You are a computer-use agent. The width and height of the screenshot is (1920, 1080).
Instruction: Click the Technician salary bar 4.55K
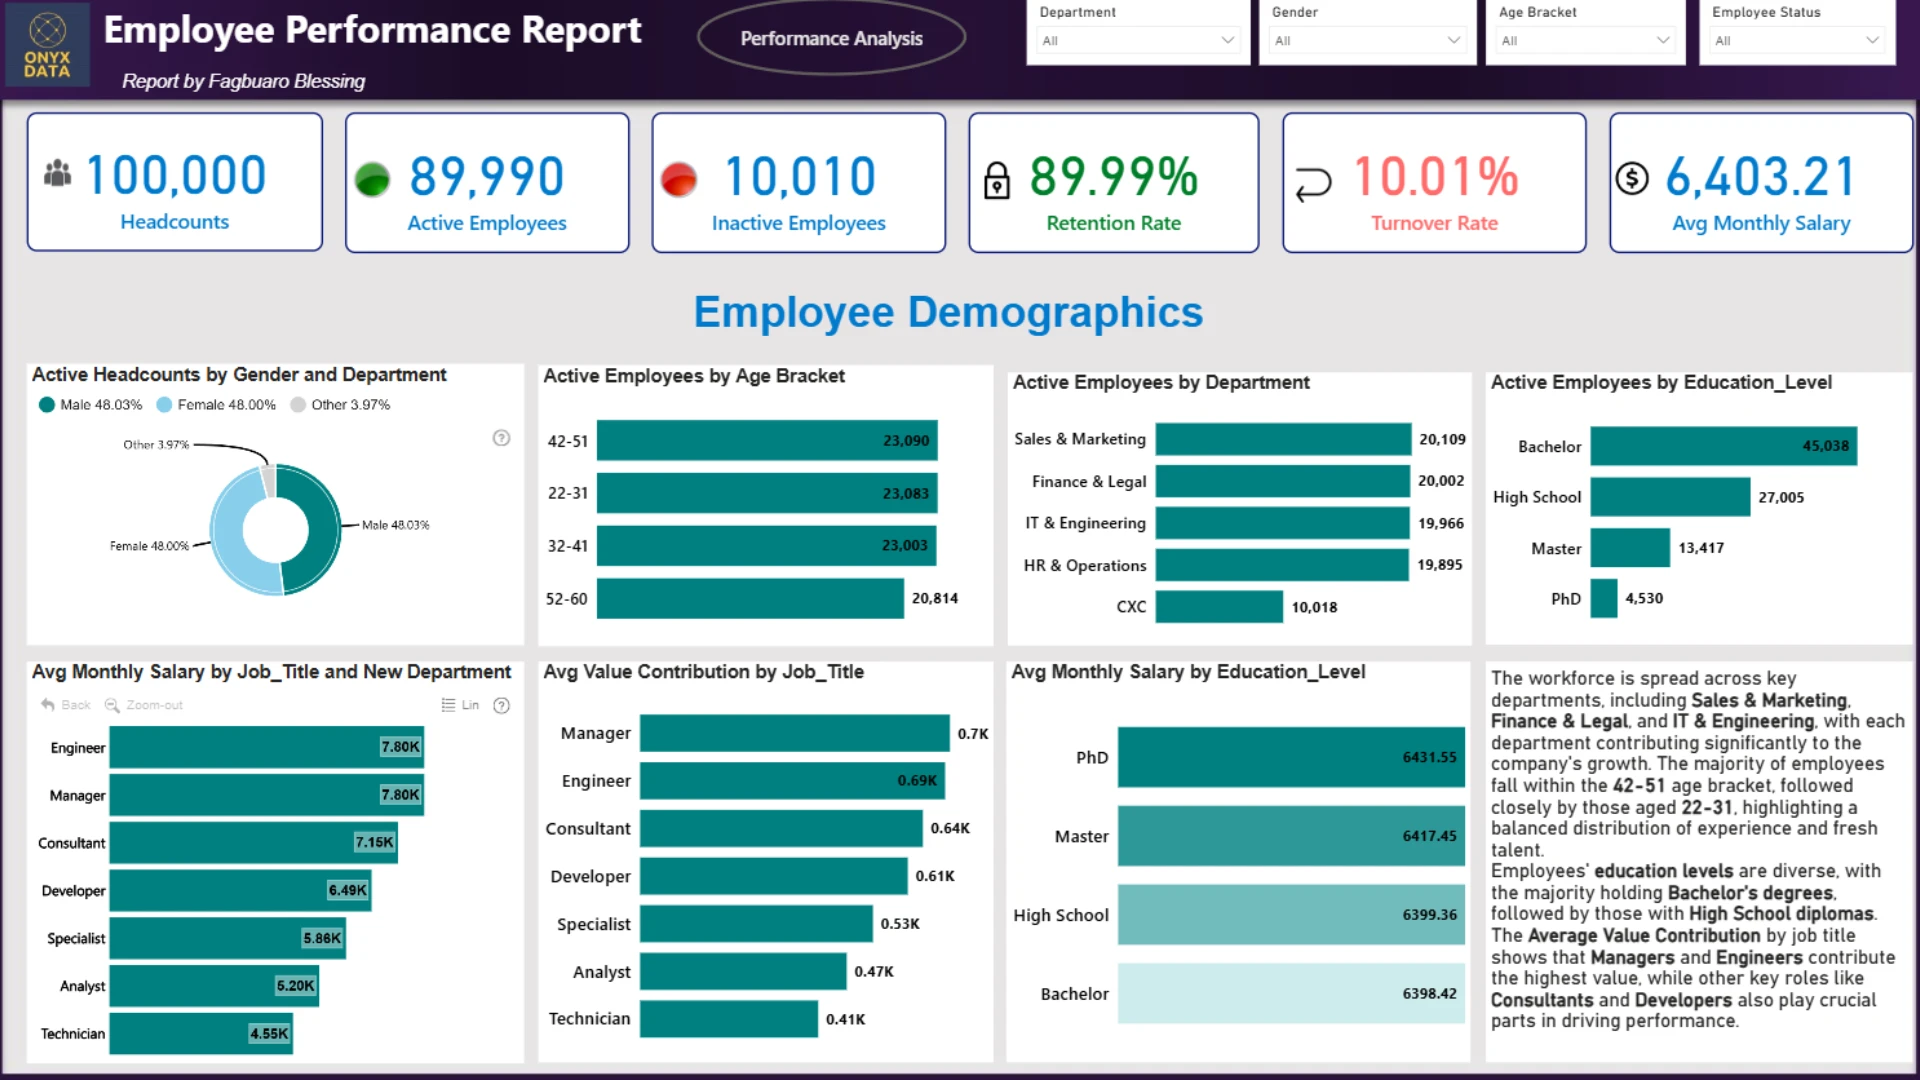pyautogui.click(x=201, y=1034)
